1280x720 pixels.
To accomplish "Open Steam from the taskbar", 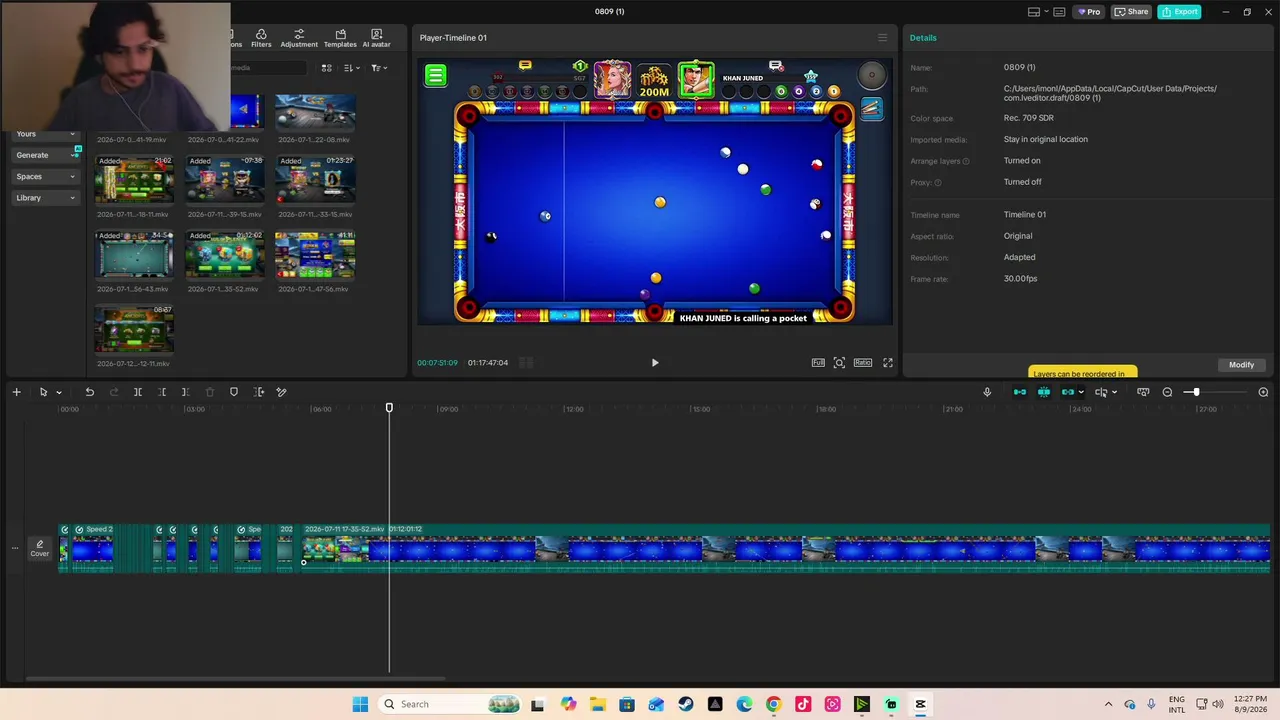I will (685, 704).
